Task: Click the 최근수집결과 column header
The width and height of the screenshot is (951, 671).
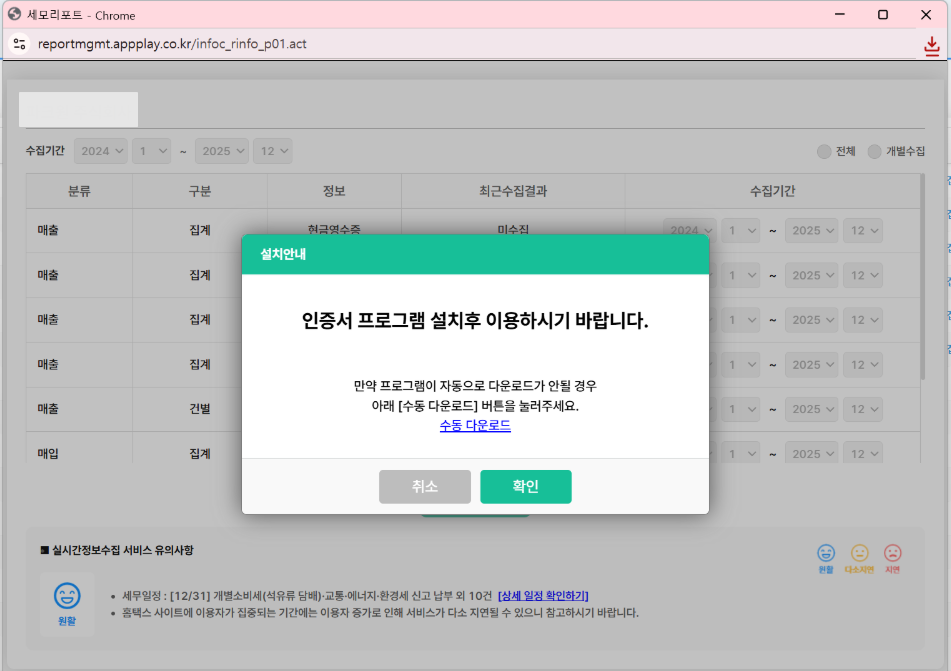Action: pos(513,191)
